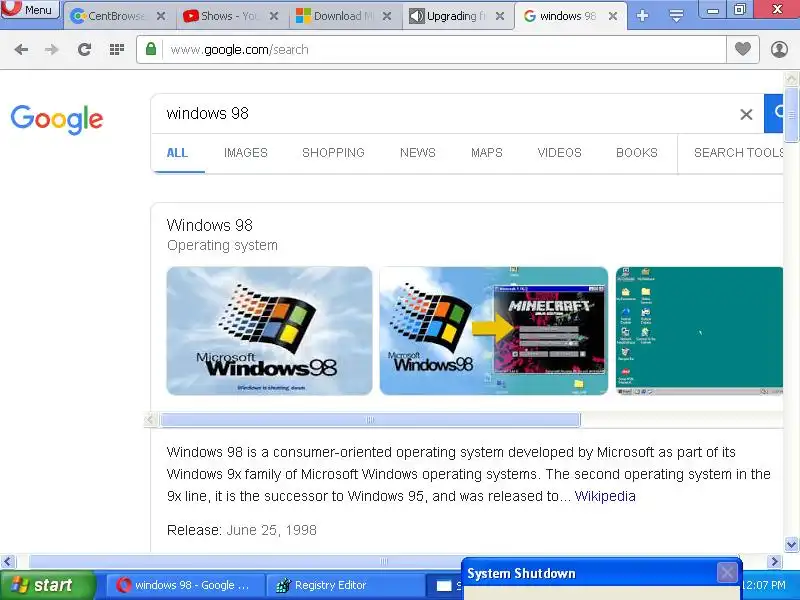
Task: Click the green security padlock icon
Action: pyautogui.click(x=151, y=49)
